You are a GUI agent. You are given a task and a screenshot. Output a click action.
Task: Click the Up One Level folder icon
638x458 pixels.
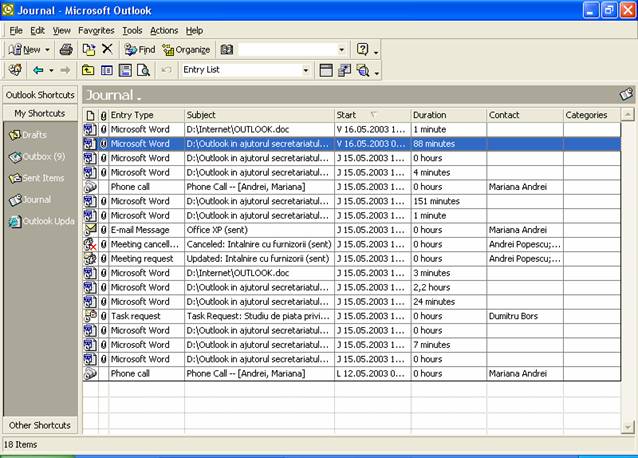click(88, 70)
